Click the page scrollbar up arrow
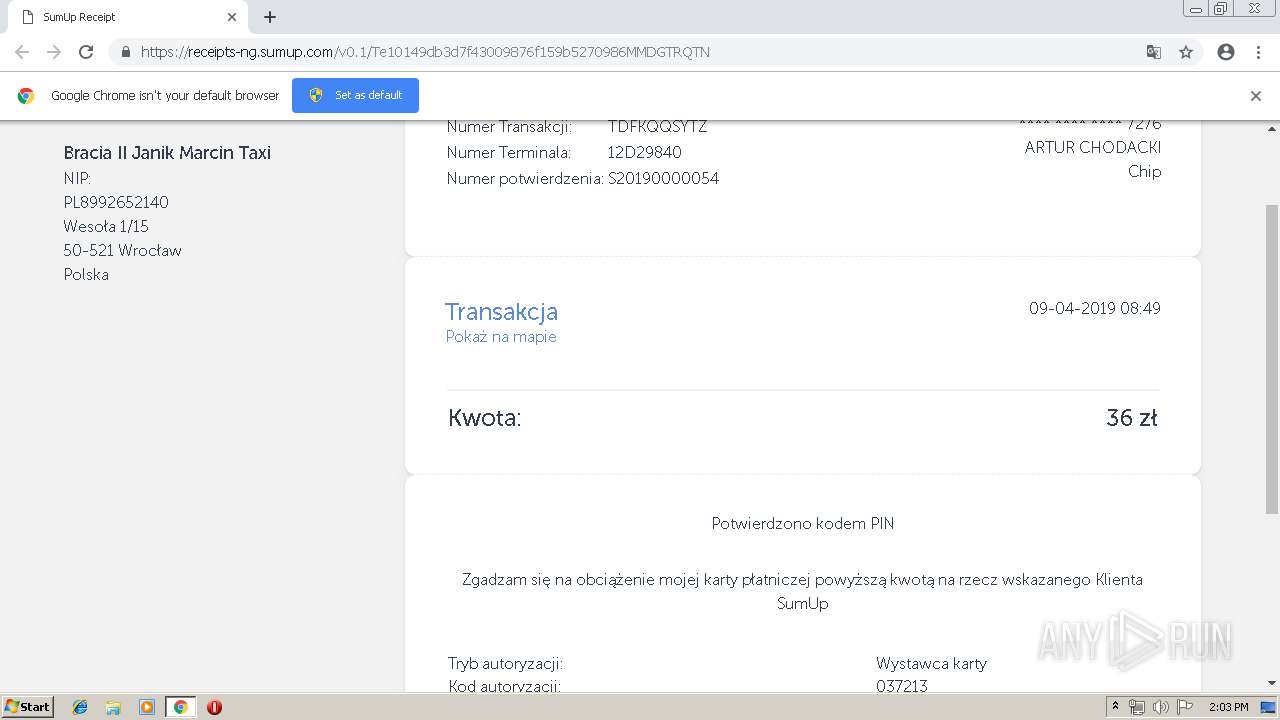This screenshot has width=1280, height=720. pyautogui.click(x=1272, y=129)
